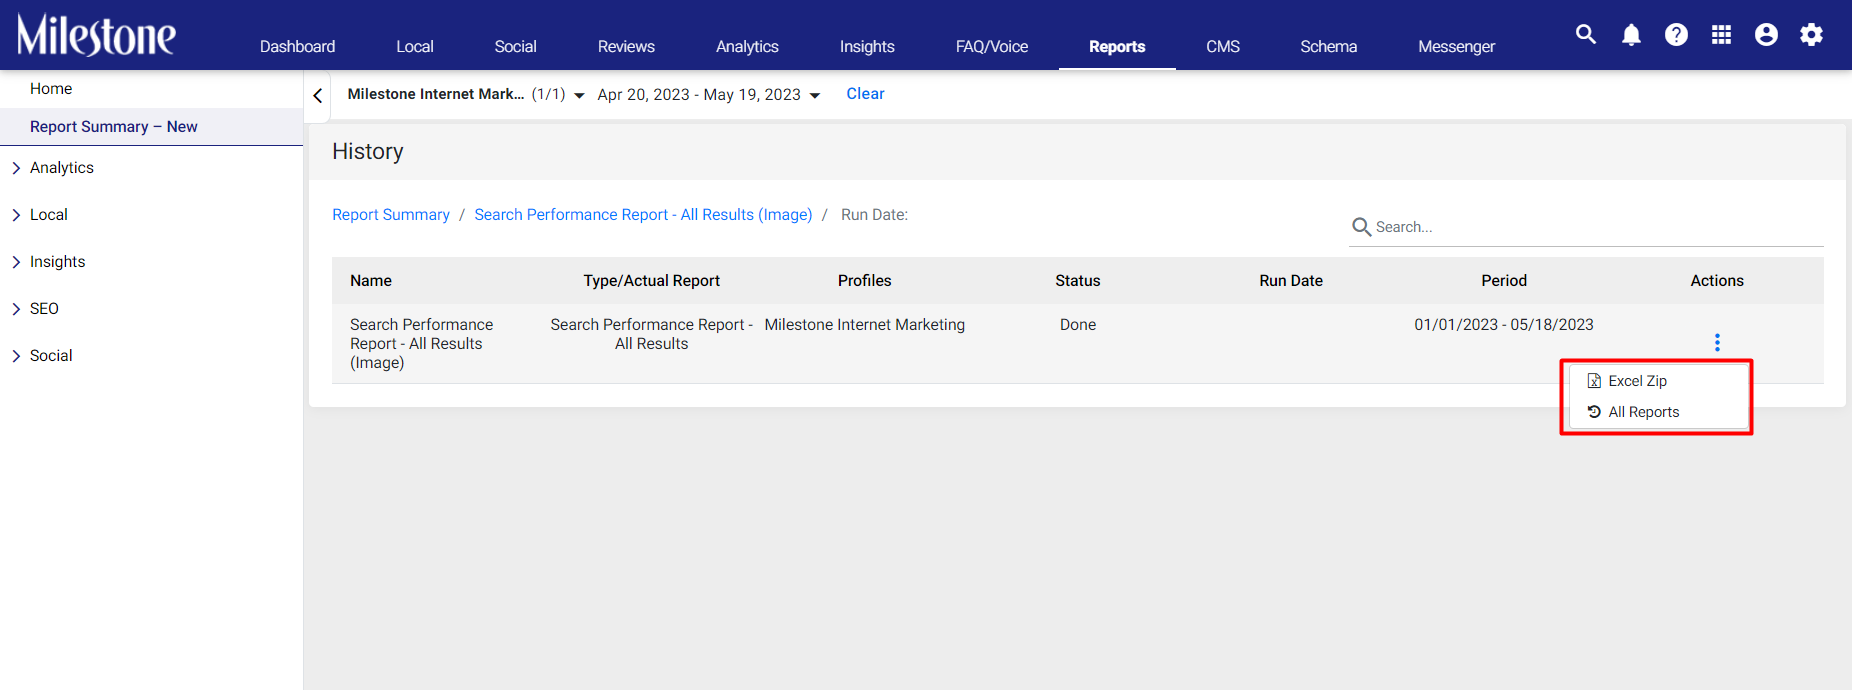Open the Analytics top tab
Viewport: 1852px width, 690px height.
click(747, 46)
